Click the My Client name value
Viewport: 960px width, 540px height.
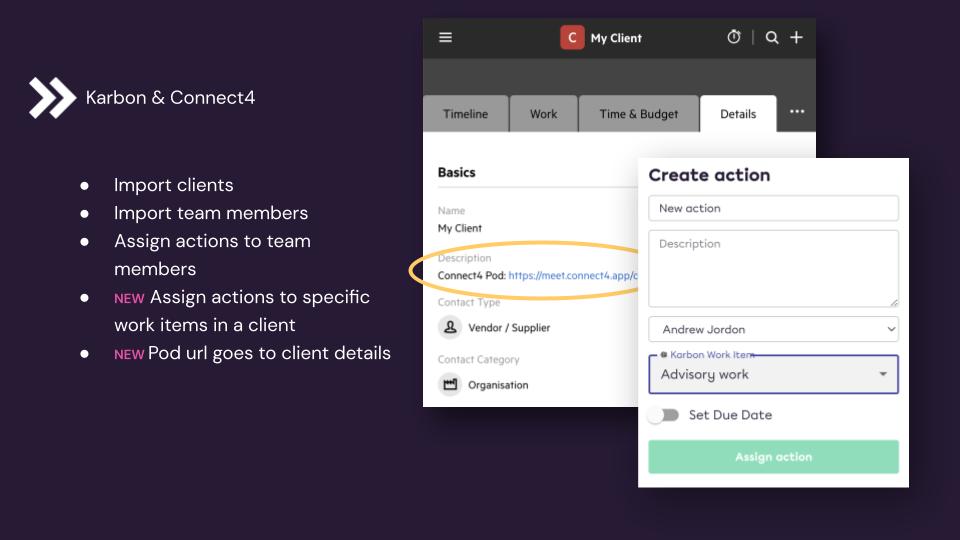tap(460, 228)
